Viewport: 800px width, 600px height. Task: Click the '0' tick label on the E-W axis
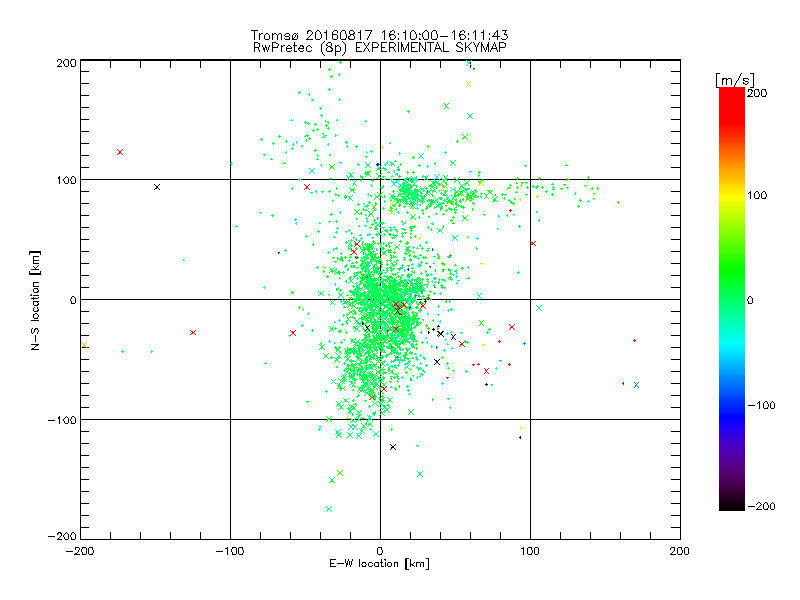[380, 551]
